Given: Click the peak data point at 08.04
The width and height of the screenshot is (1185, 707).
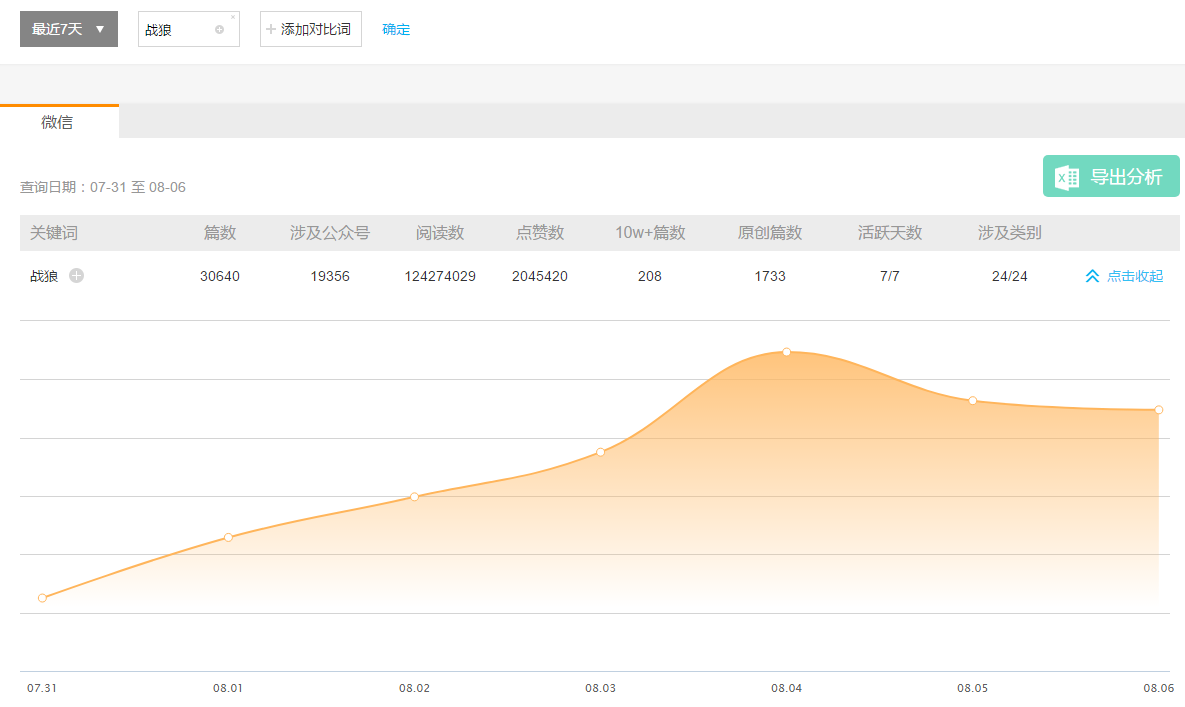Looking at the screenshot, I should coord(787,352).
